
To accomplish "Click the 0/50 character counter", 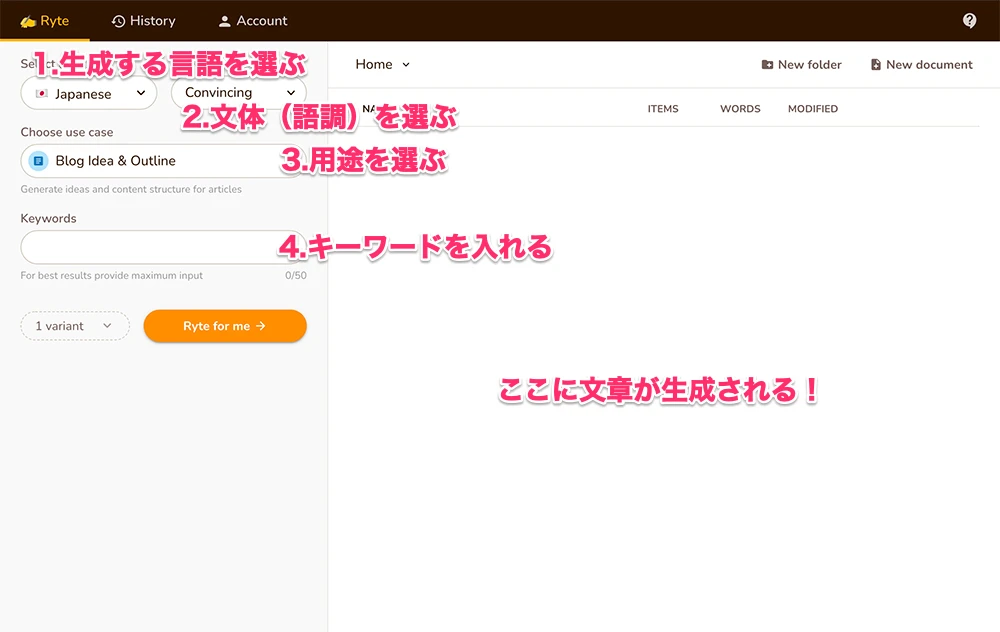I will point(296,276).
